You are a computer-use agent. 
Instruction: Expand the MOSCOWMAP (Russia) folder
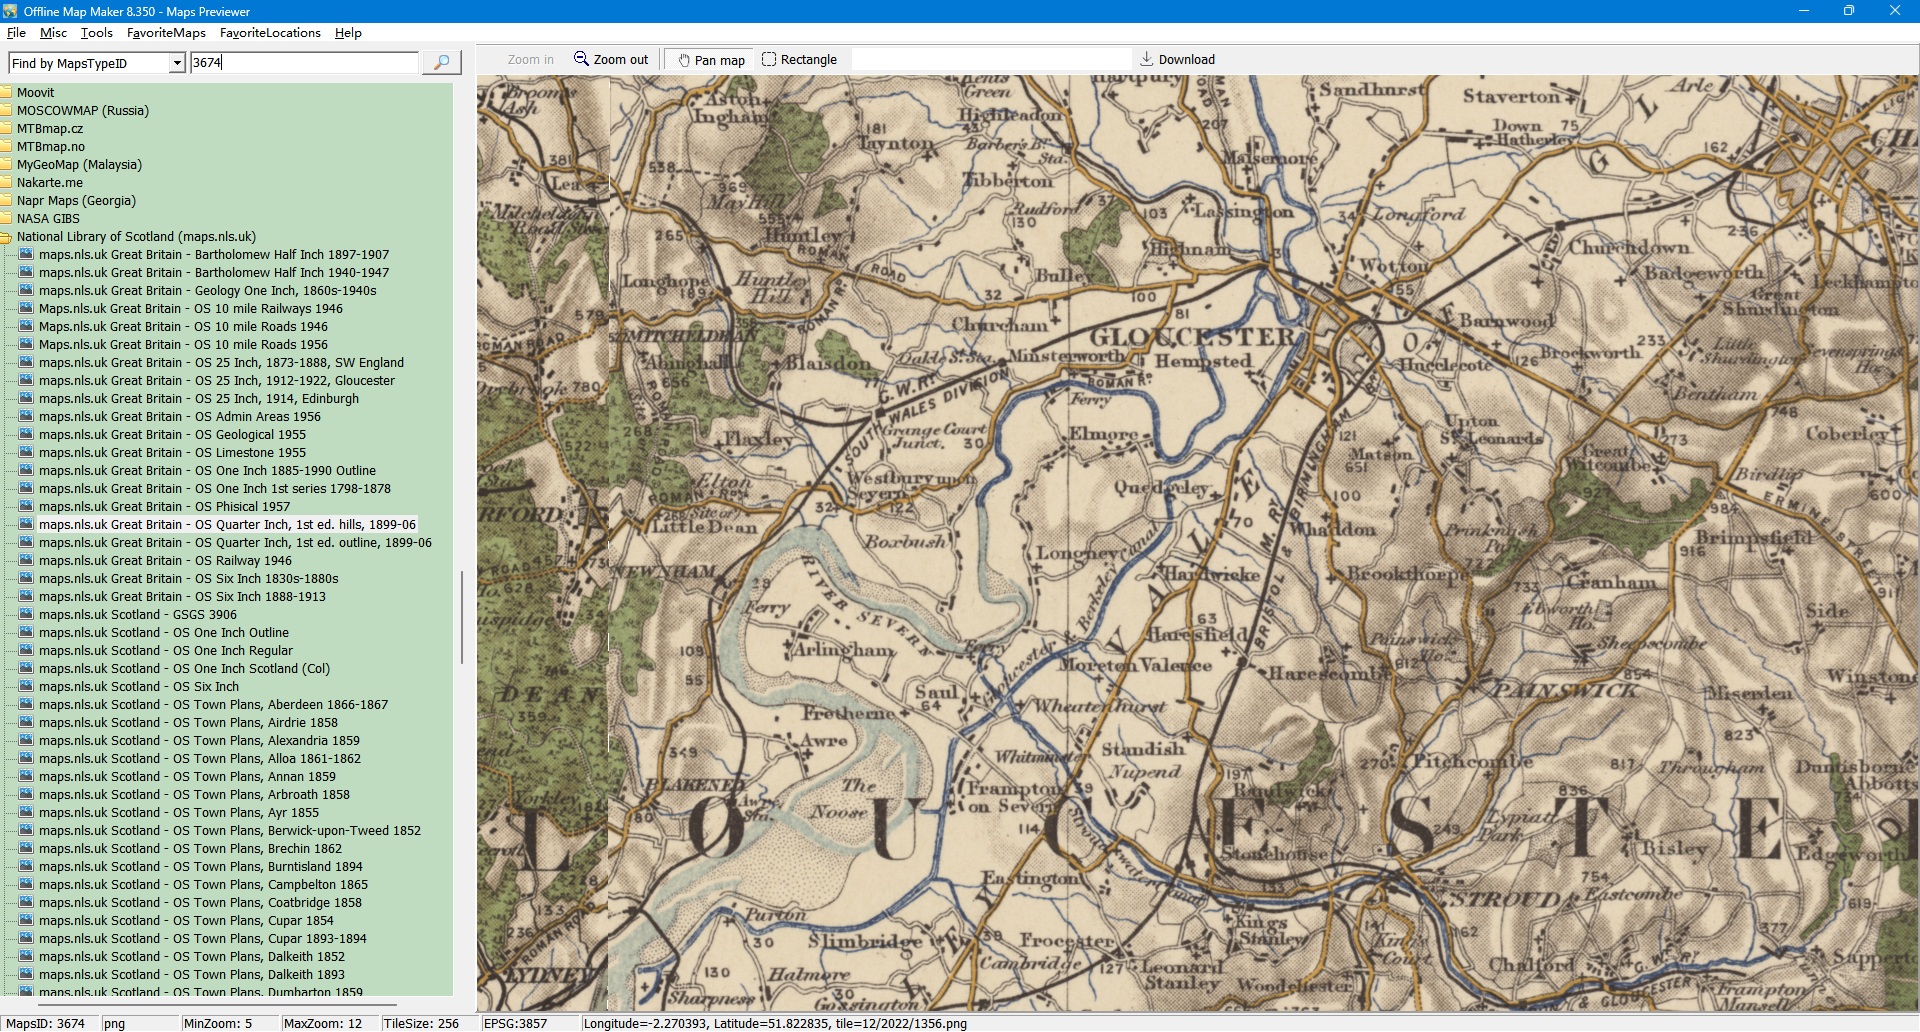(x=6, y=111)
